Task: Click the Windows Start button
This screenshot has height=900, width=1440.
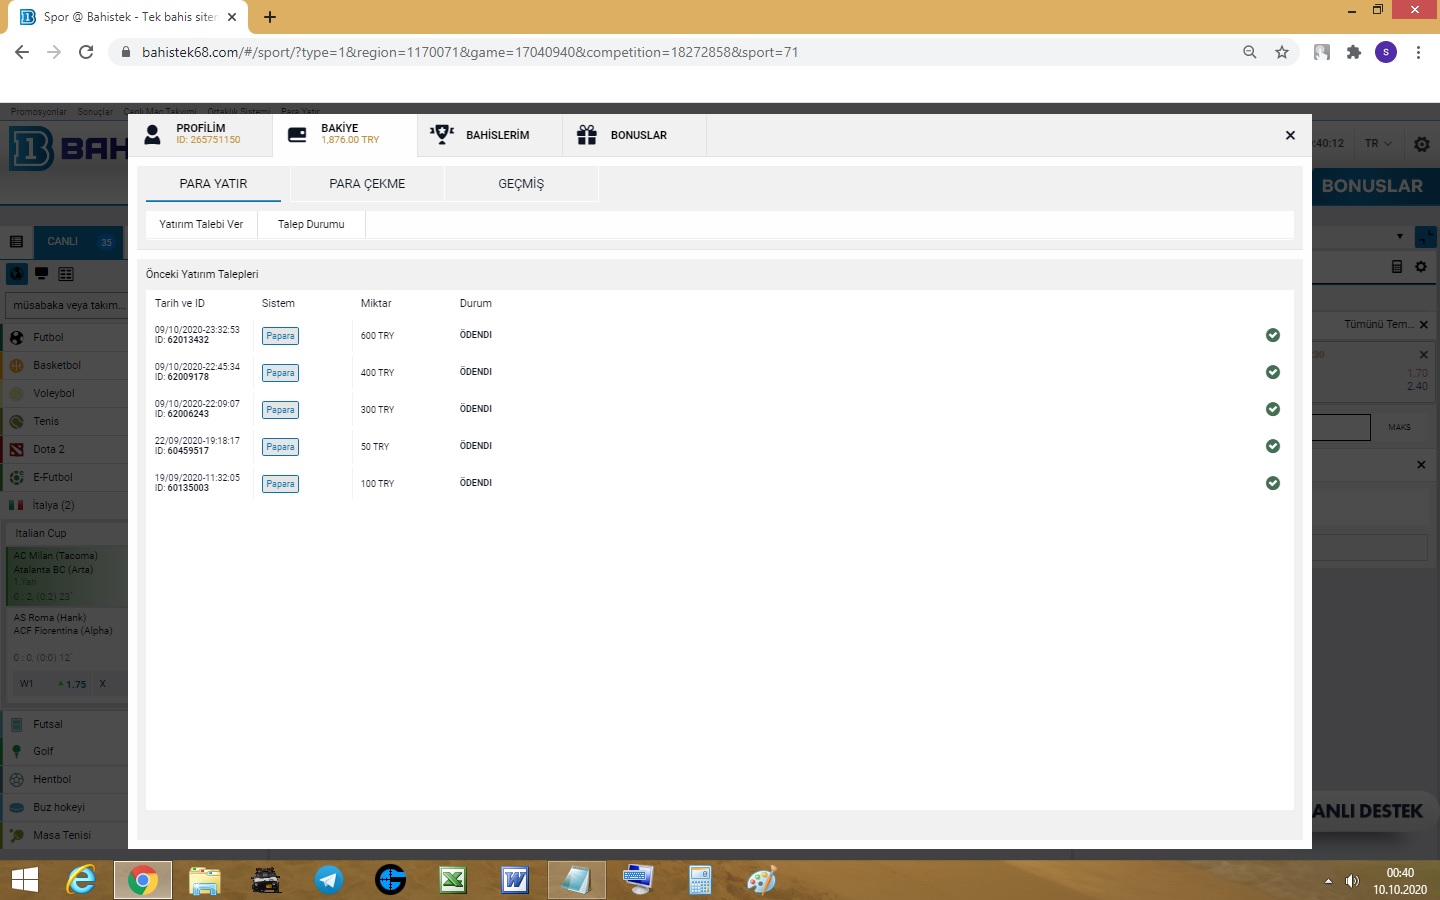Action: [24, 880]
